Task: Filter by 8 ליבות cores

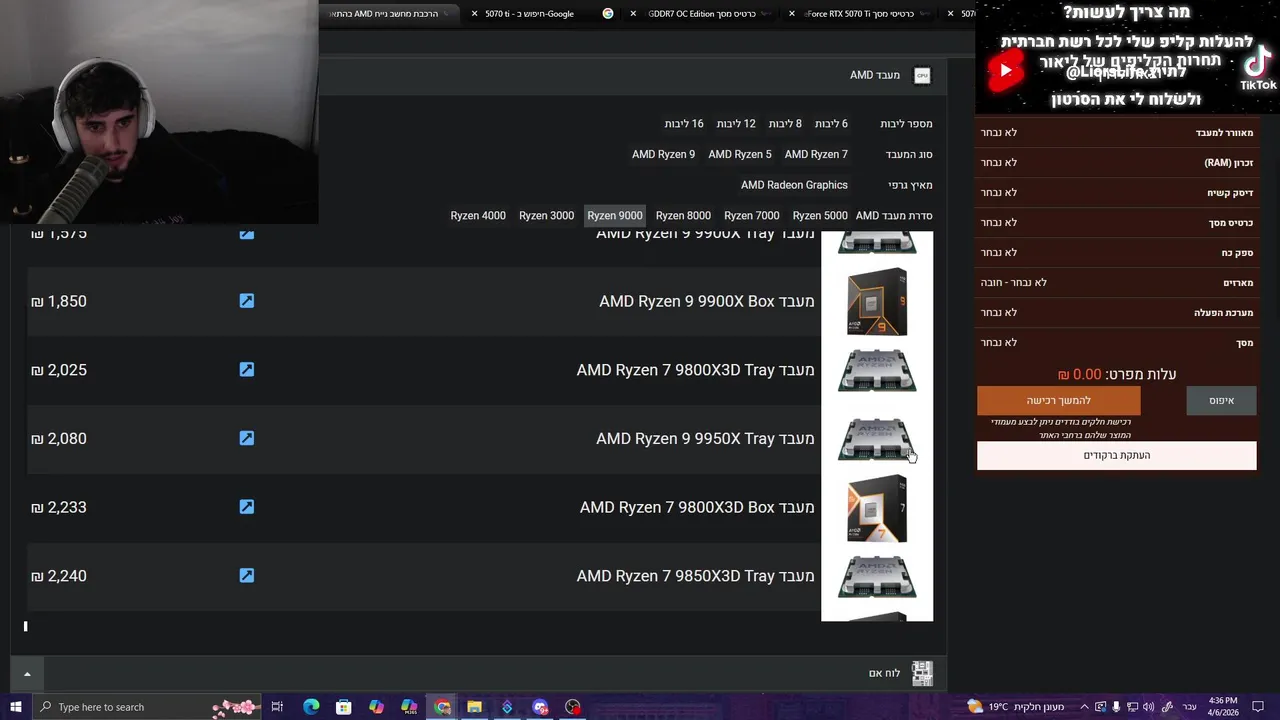Action: click(x=785, y=124)
